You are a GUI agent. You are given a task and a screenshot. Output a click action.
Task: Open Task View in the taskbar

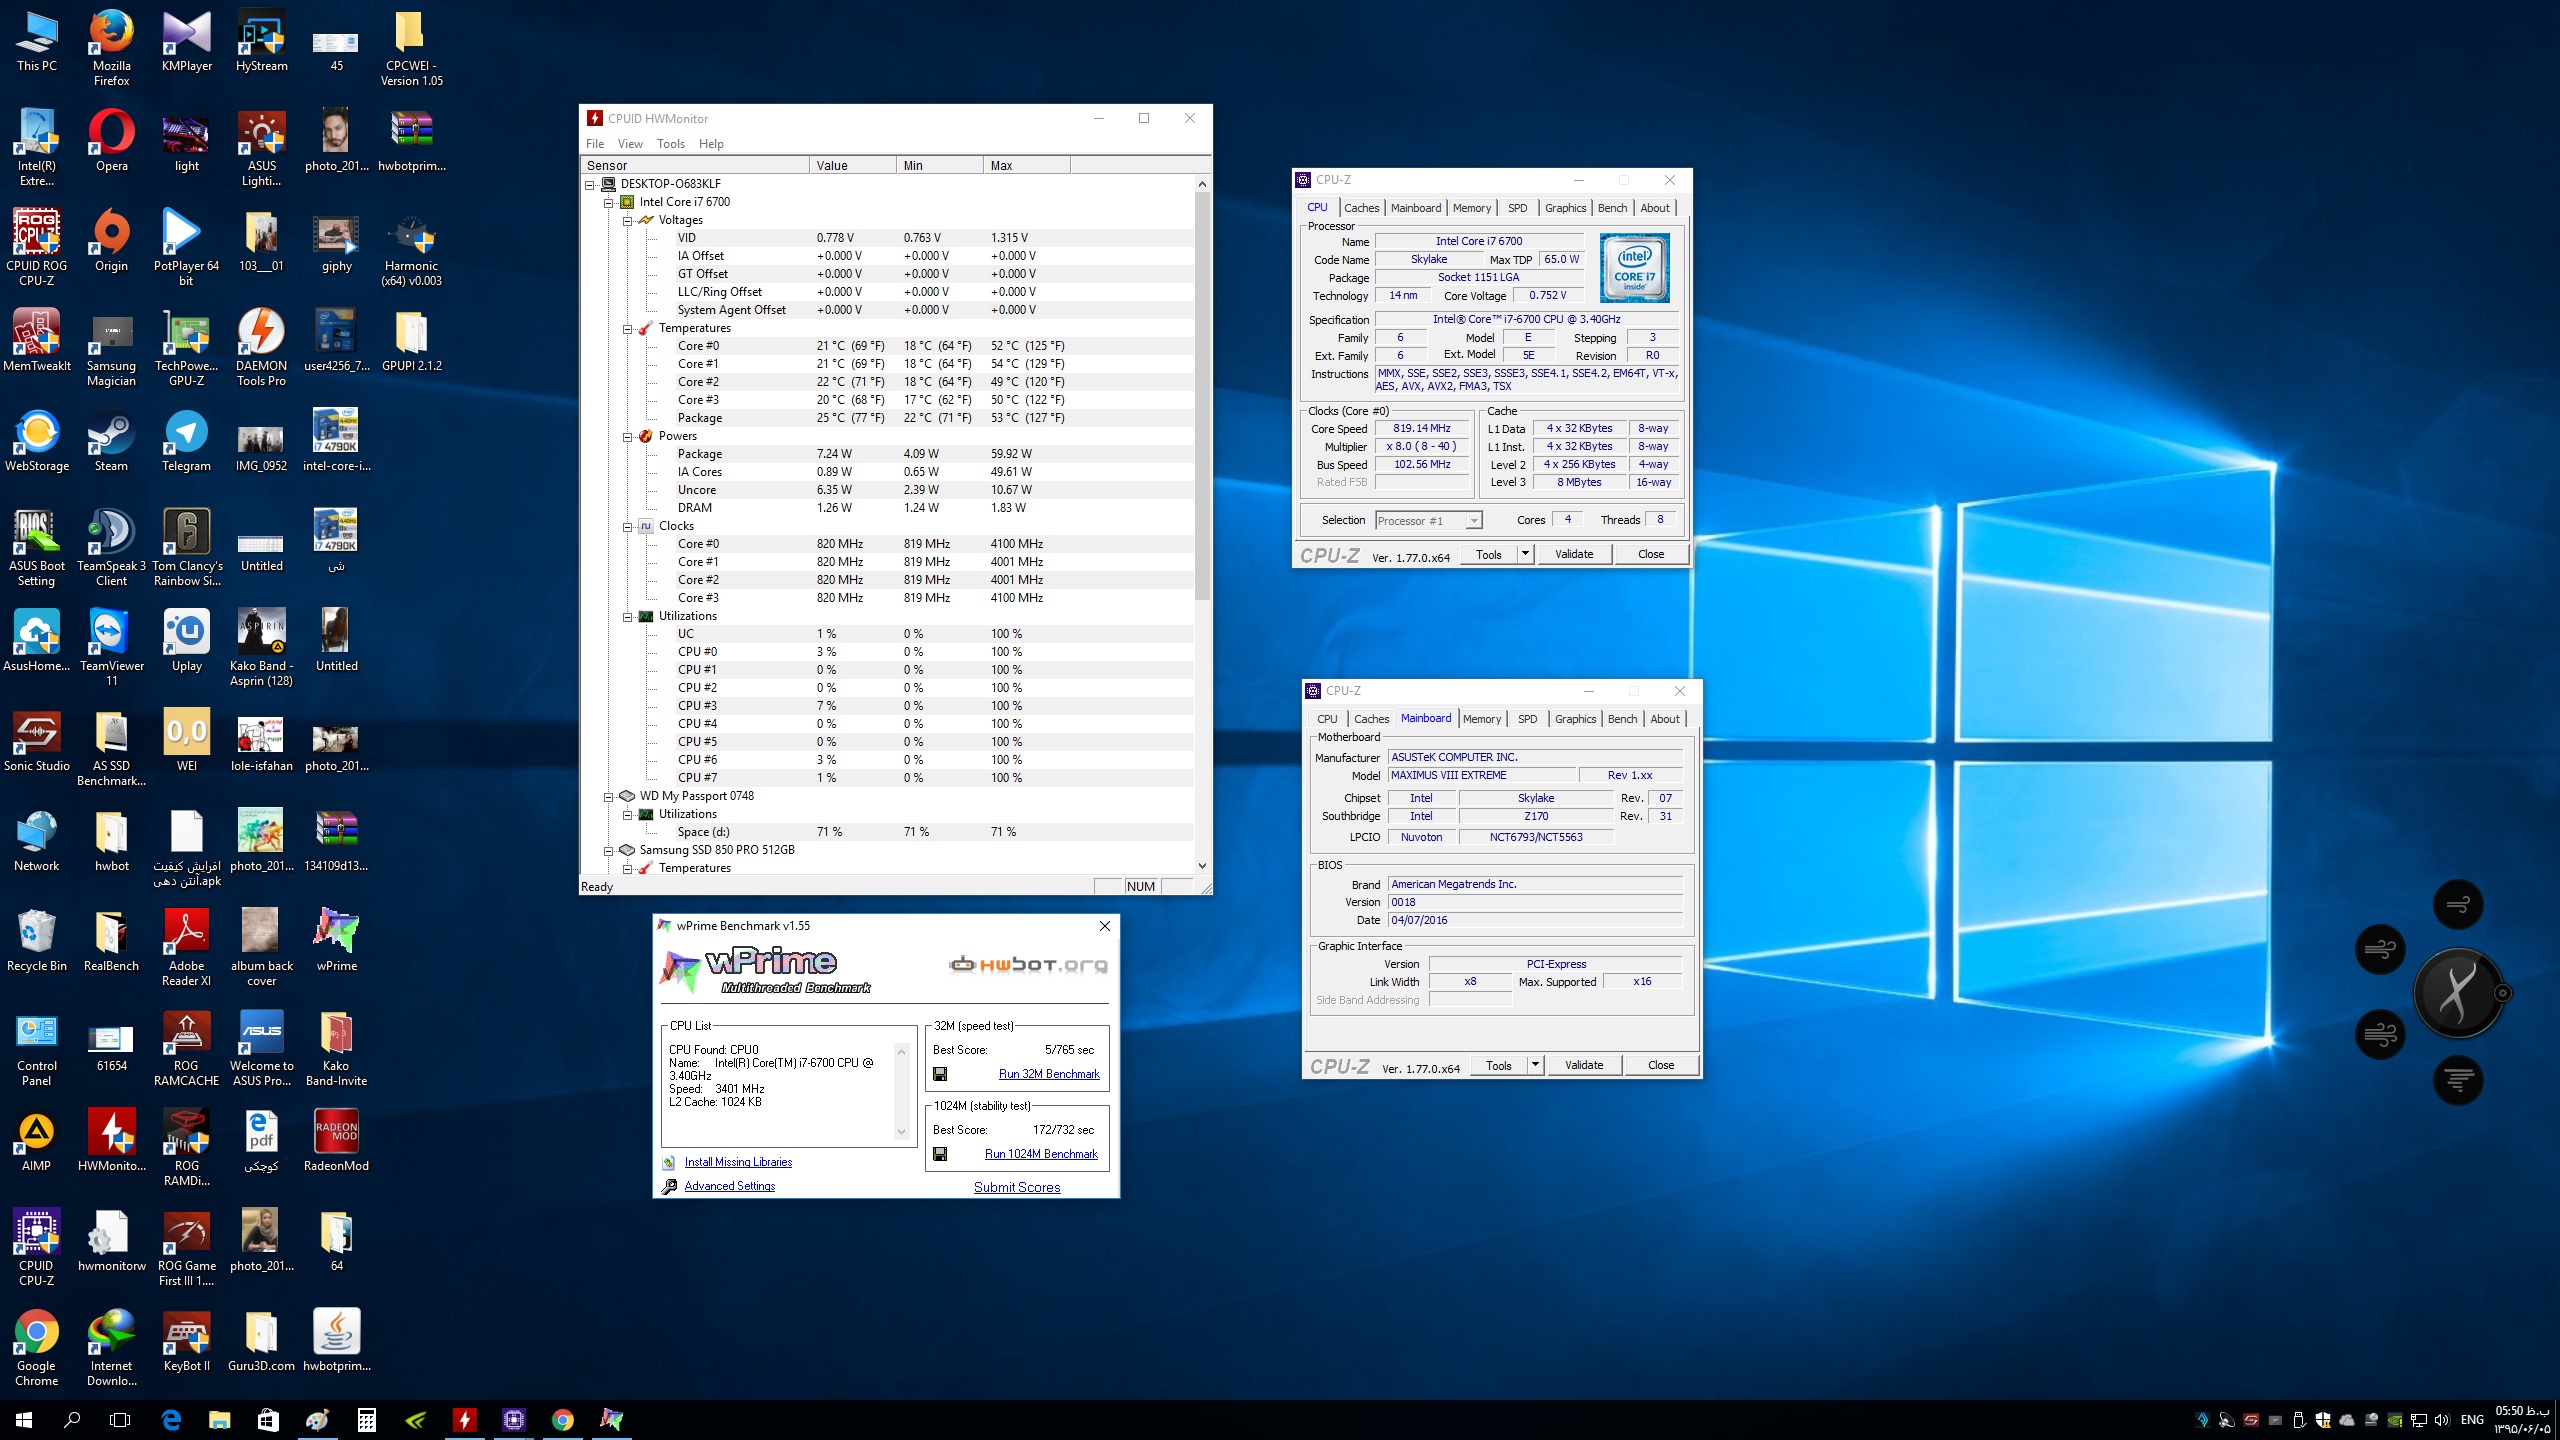click(120, 1419)
